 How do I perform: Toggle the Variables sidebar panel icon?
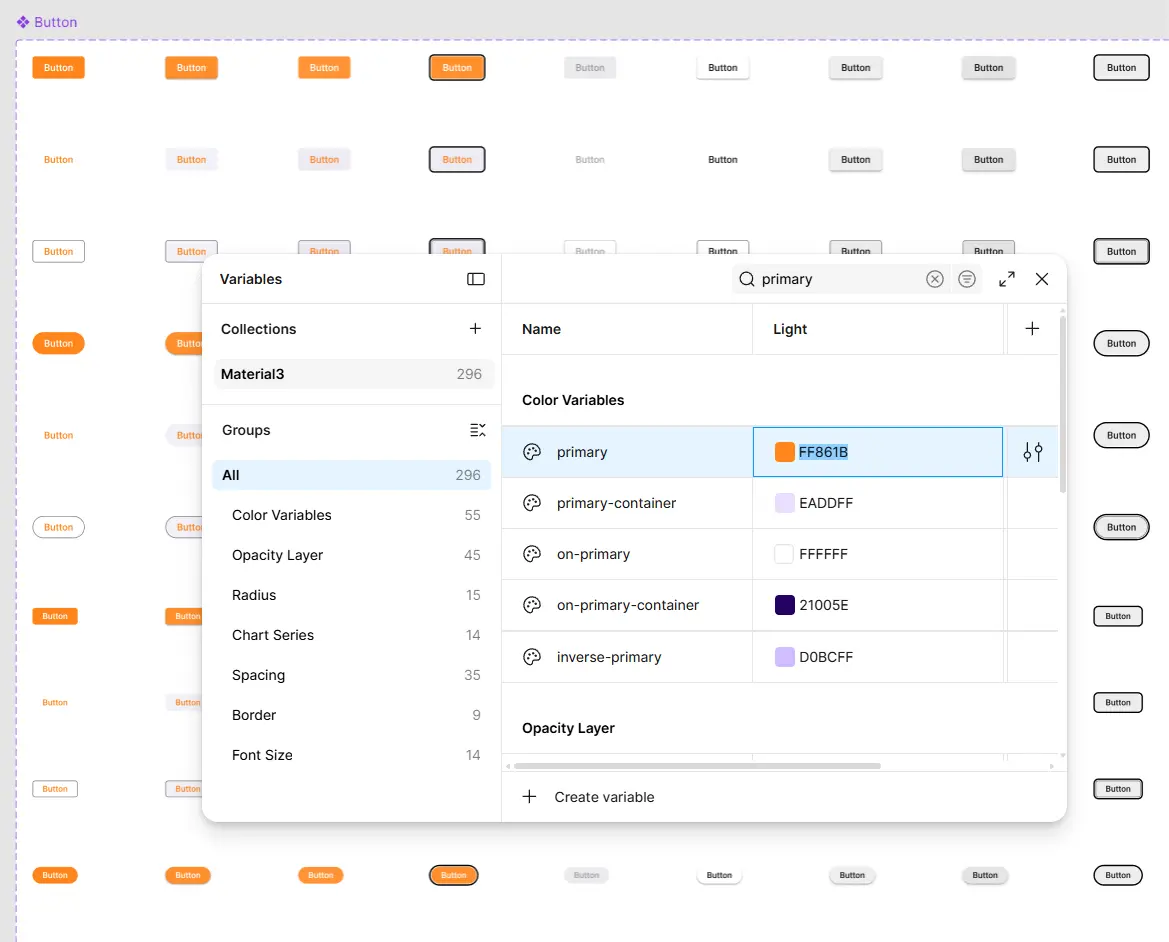(x=476, y=279)
